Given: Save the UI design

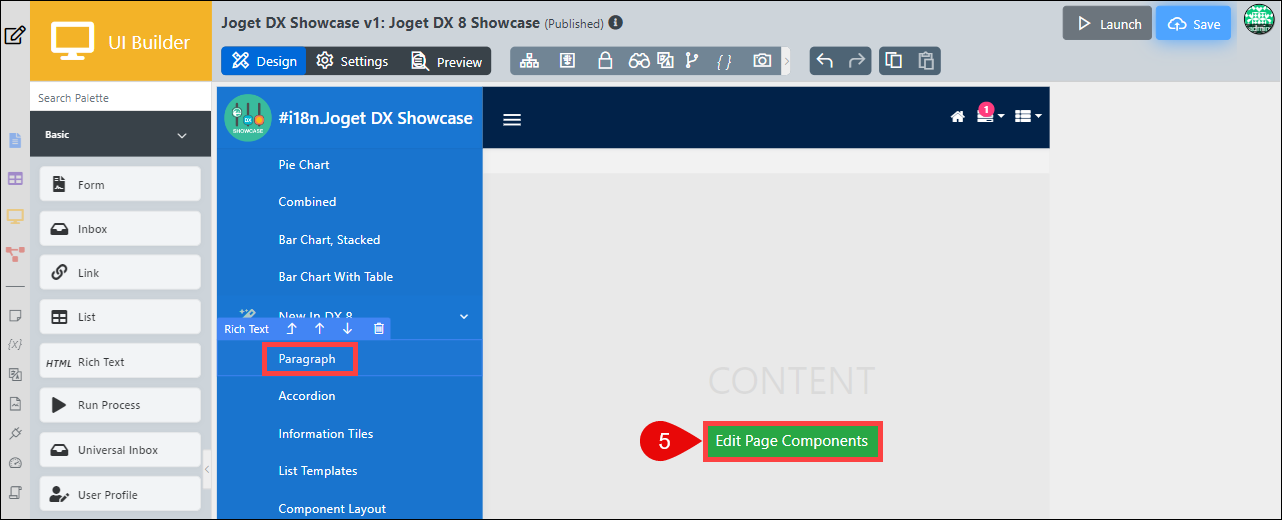Looking at the screenshot, I should point(1193,24).
